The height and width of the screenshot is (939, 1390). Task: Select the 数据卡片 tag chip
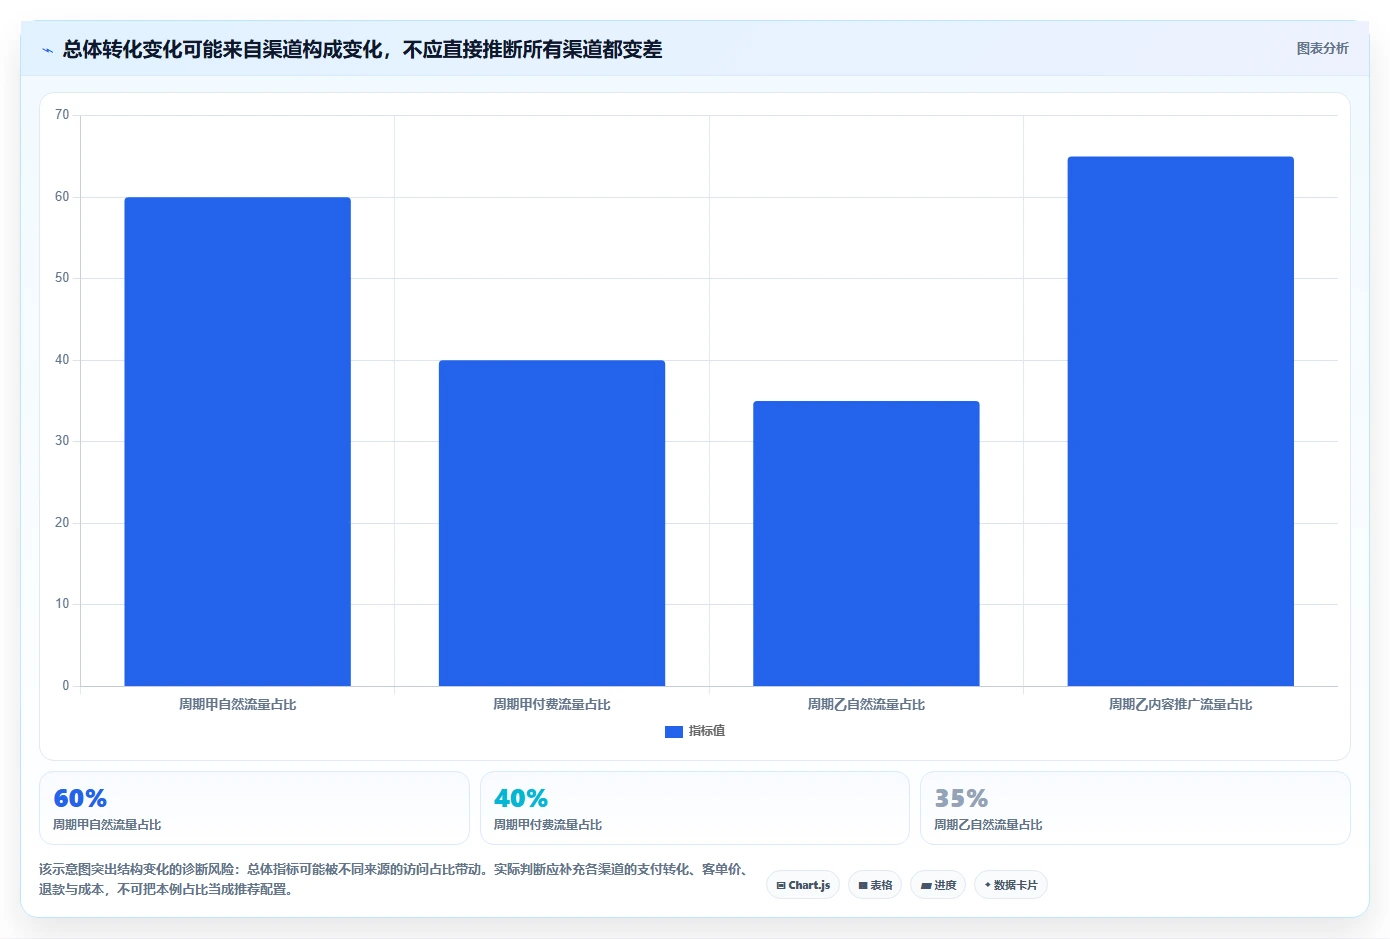click(1011, 885)
